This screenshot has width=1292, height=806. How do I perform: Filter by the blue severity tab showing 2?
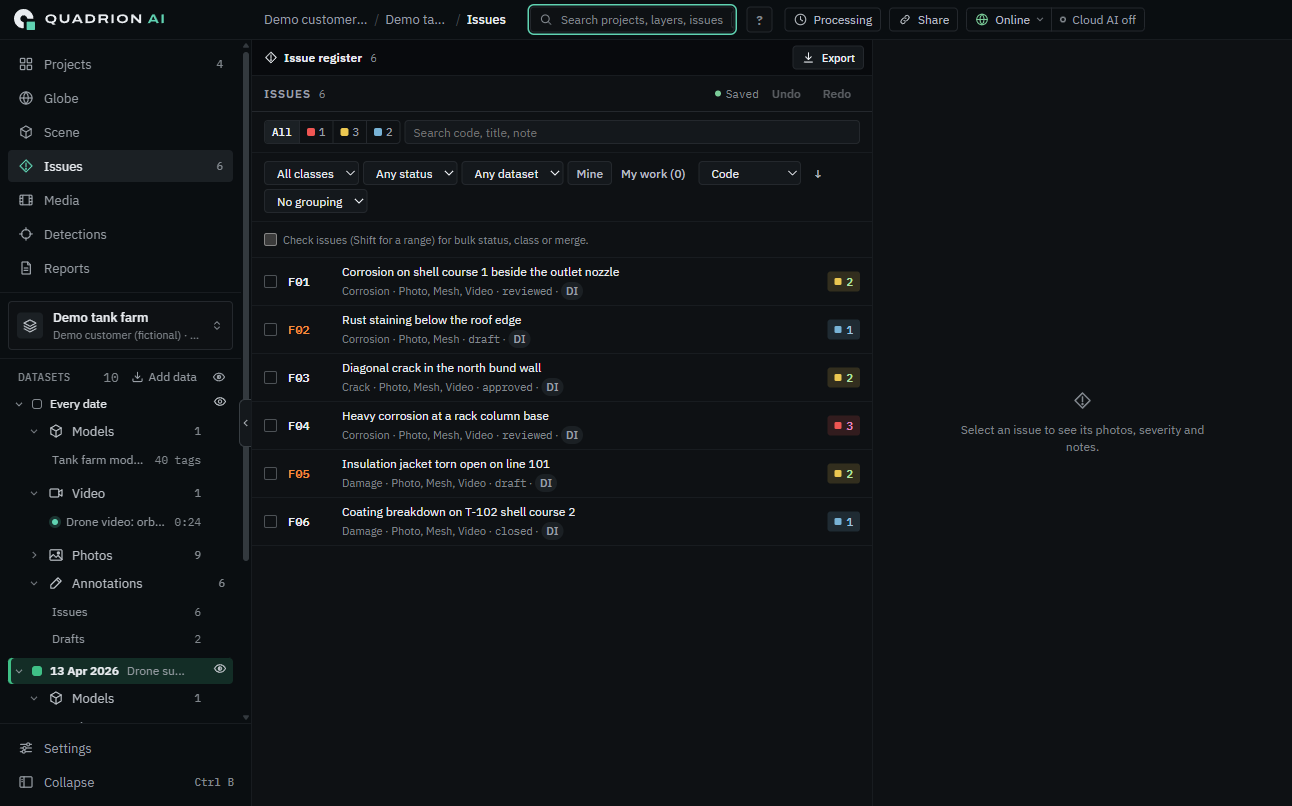click(383, 132)
